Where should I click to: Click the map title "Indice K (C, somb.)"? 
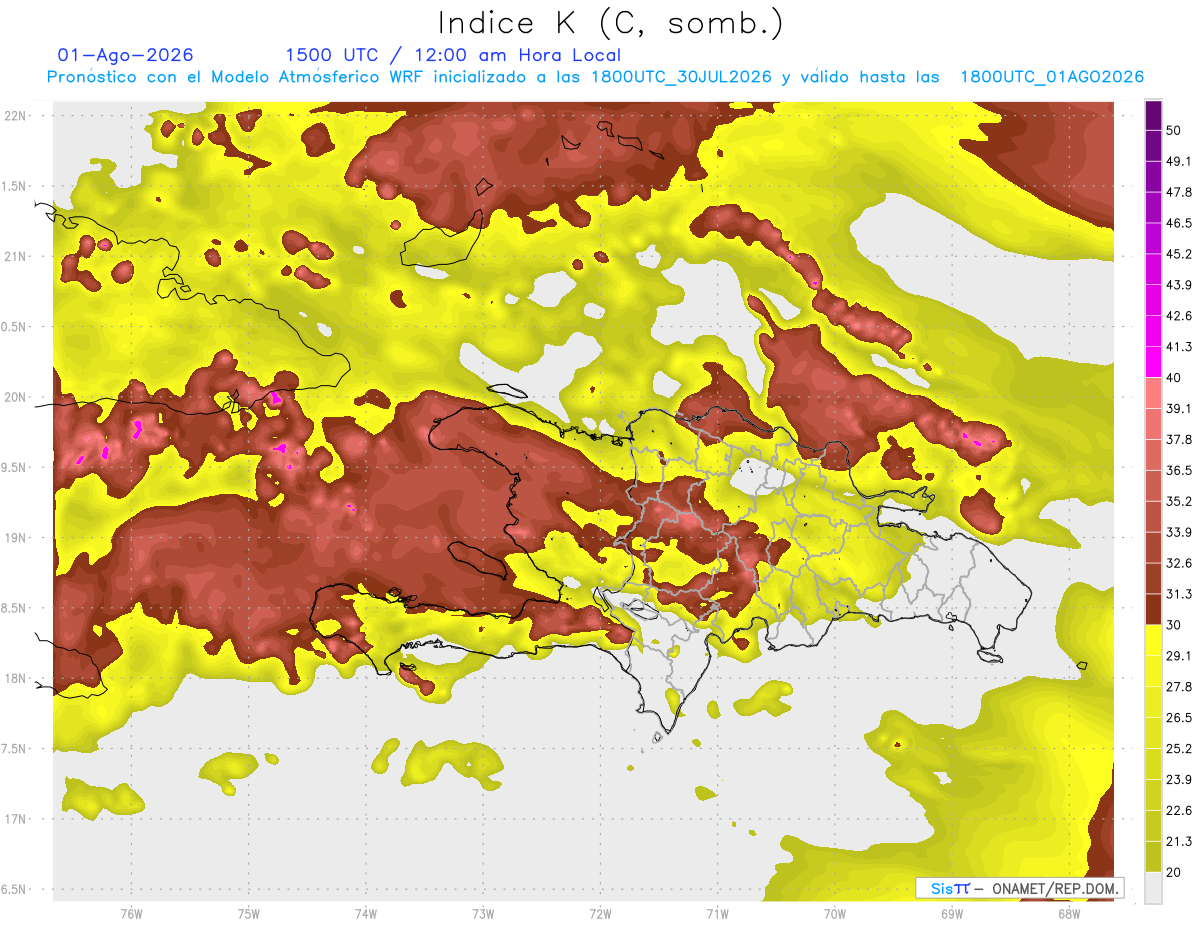611,23
